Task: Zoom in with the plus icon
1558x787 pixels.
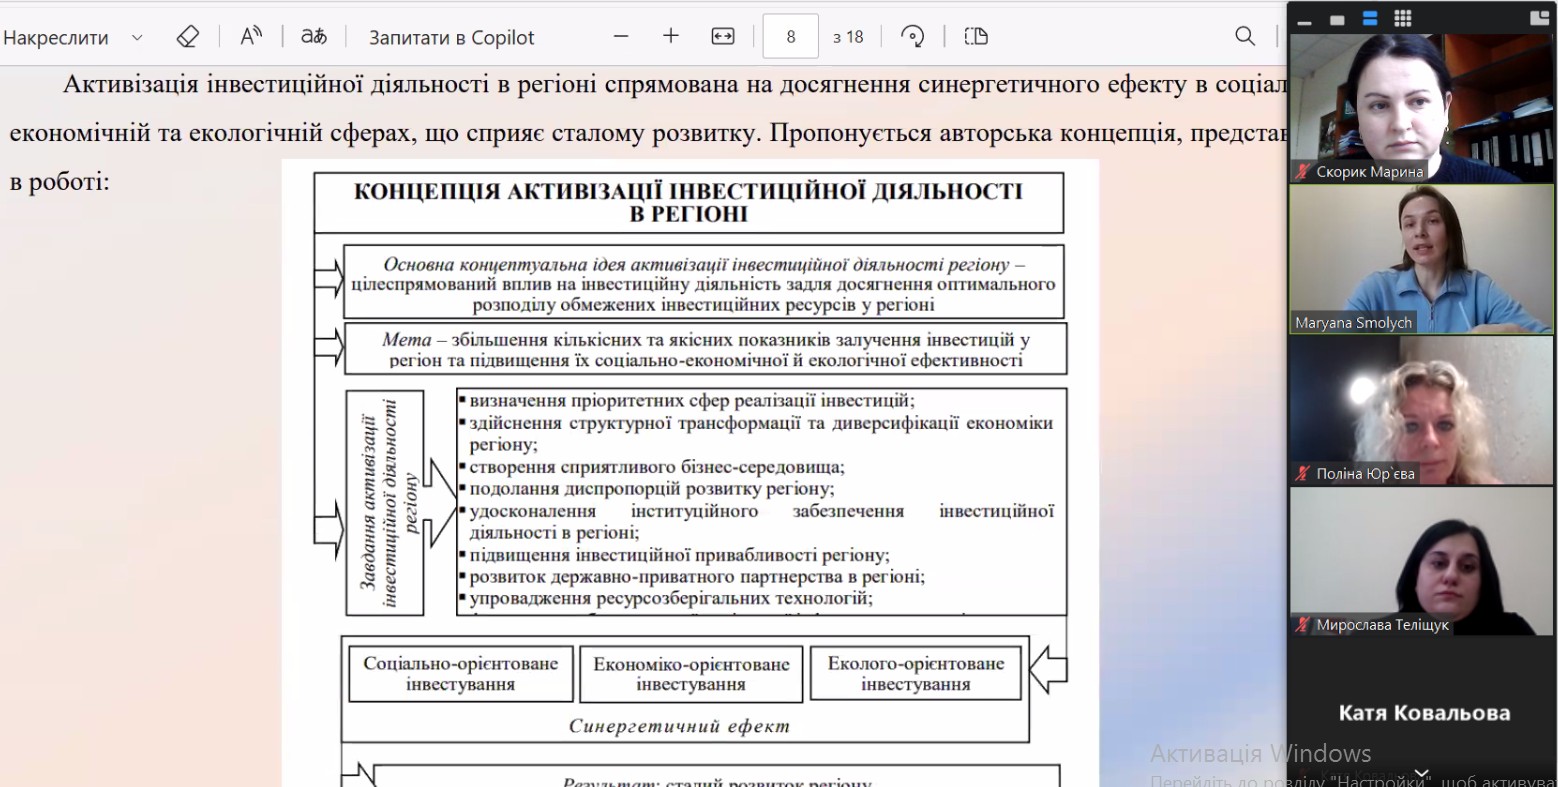Action: 671,37
